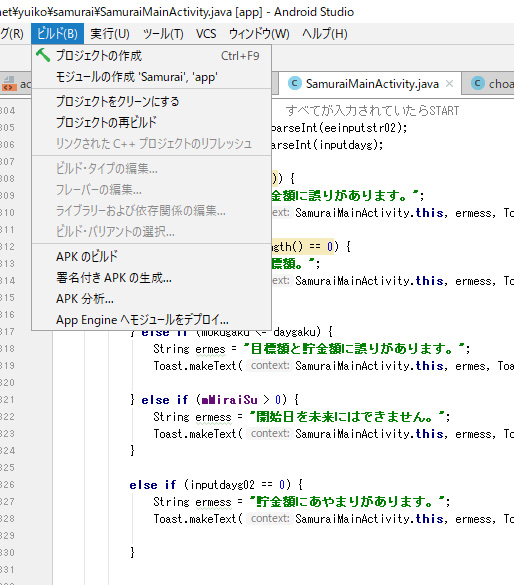Select モジュールの作成 'Samurai', 'app' entry
514x585 pixels.
(x=151, y=77)
